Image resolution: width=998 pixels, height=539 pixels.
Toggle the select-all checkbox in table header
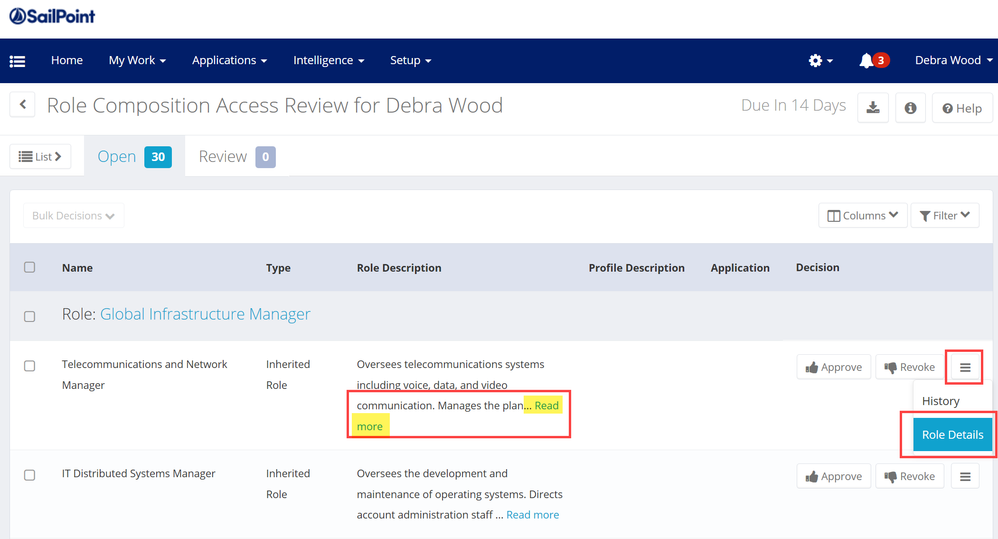pyautogui.click(x=30, y=268)
